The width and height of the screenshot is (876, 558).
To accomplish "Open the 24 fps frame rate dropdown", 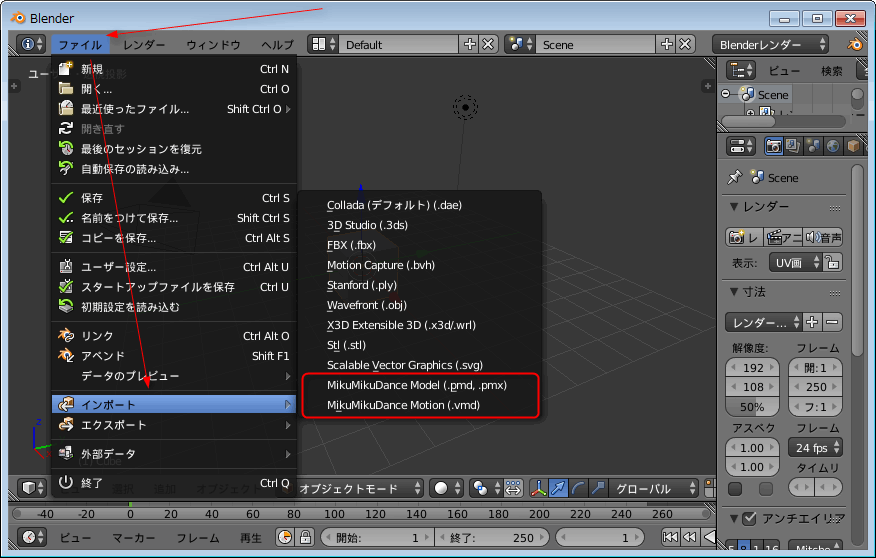I will 816,447.
